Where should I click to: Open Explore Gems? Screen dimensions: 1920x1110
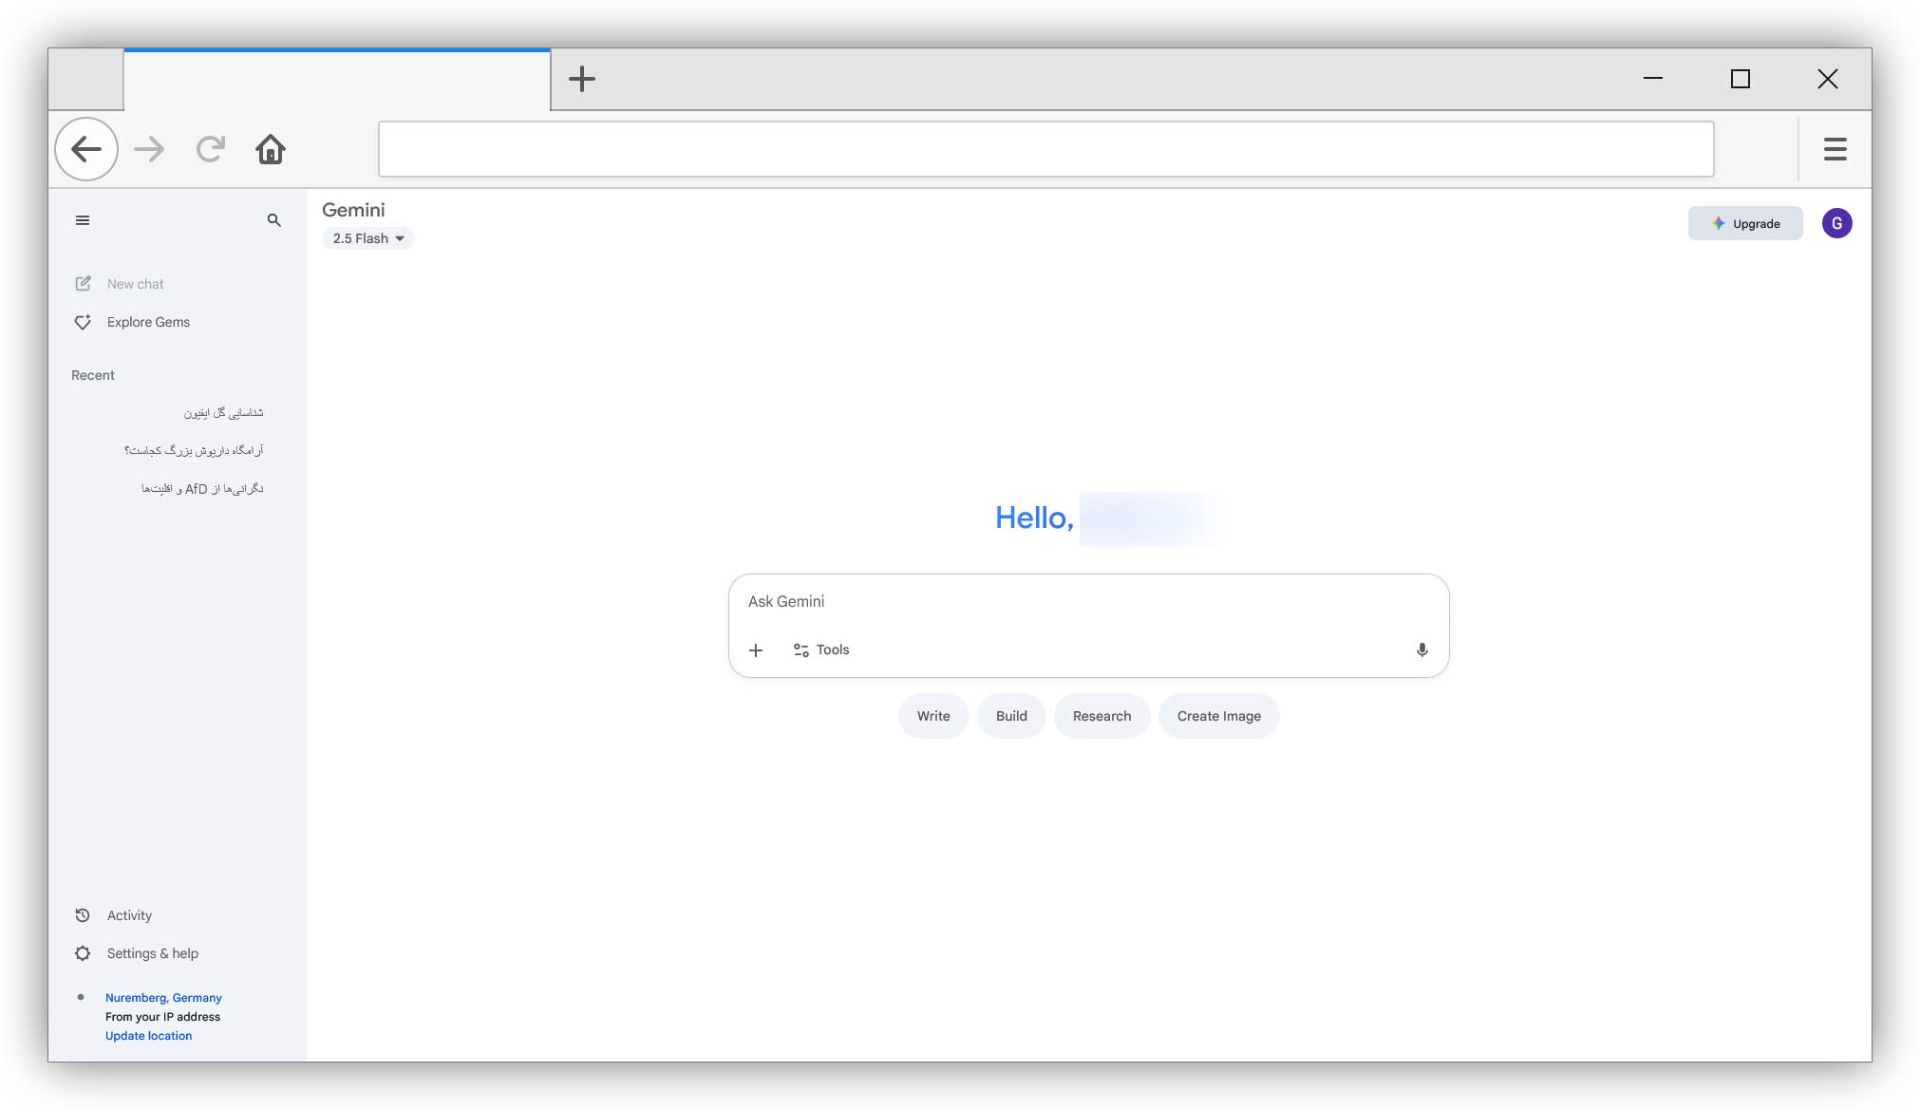click(x=147, y=322)
